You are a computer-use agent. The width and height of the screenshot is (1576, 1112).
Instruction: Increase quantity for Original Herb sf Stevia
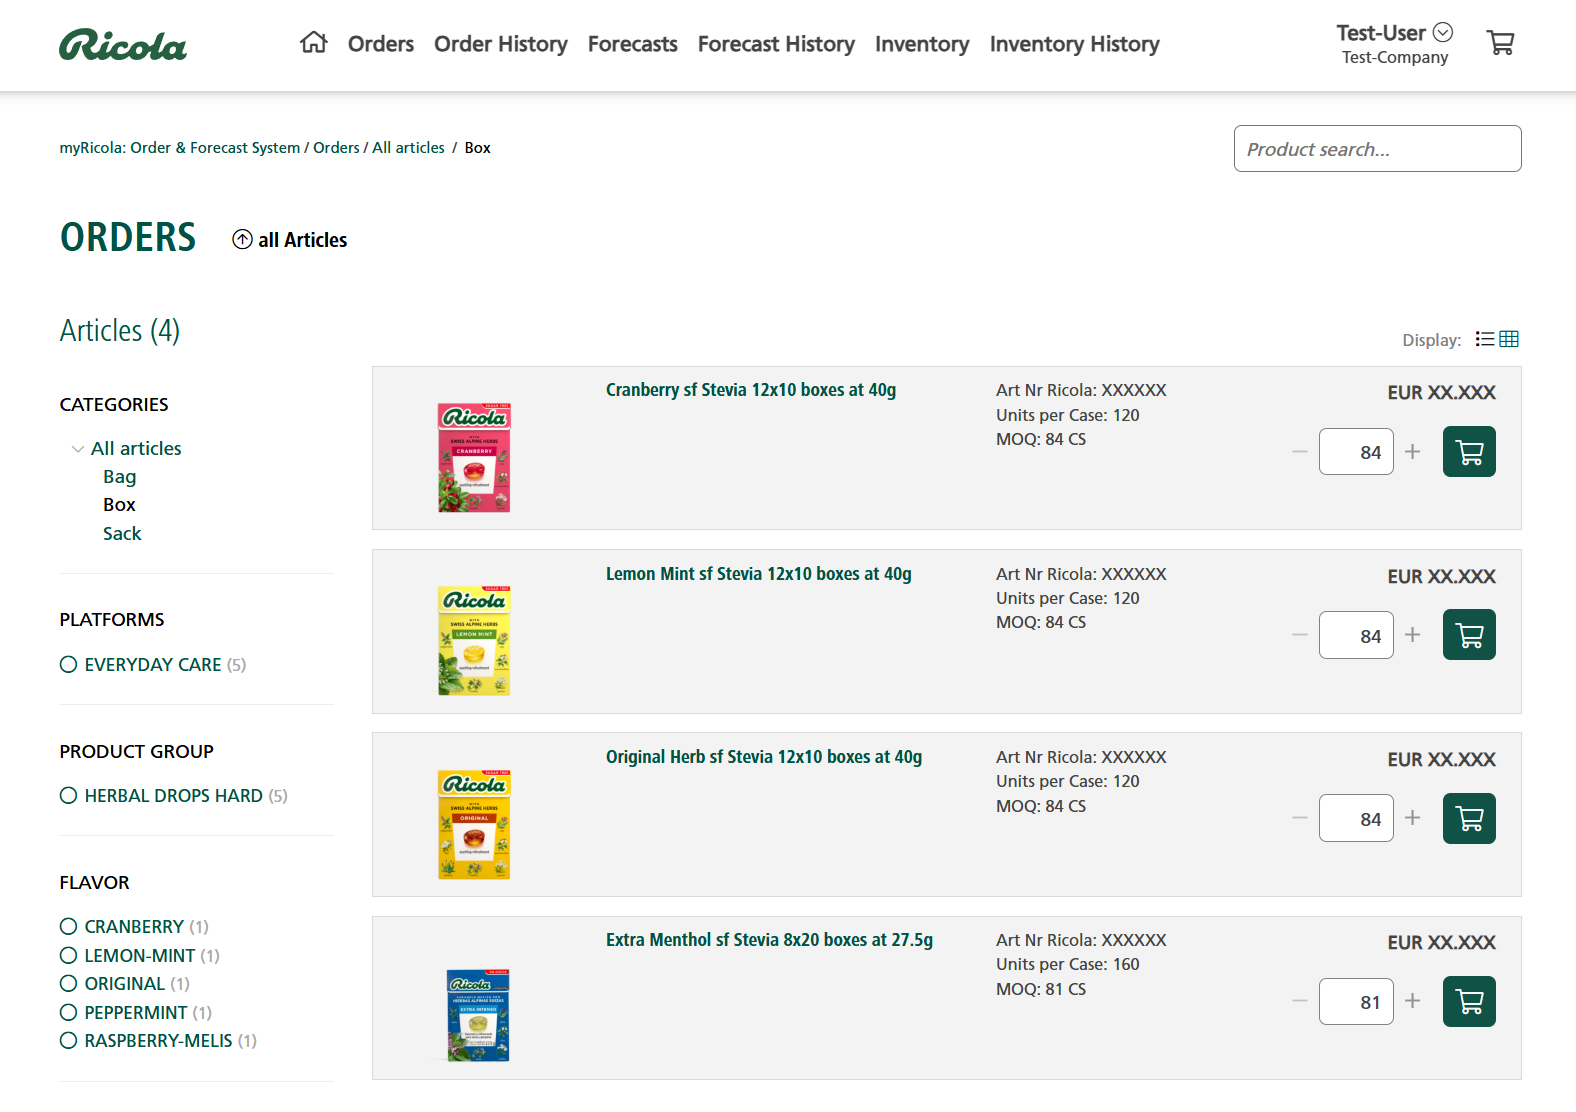pyautogui.click(x=1412, y=818)
